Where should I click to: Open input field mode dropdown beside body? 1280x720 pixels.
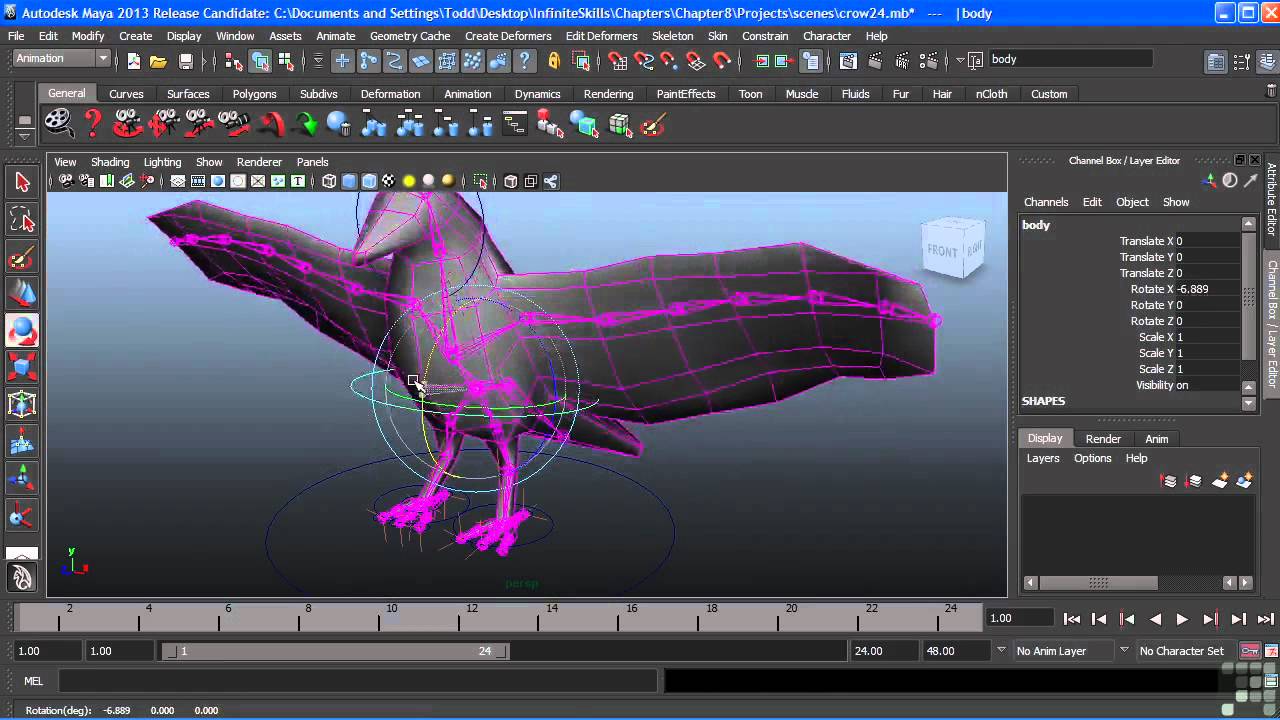pyautogui.click(x=960, y=60)
